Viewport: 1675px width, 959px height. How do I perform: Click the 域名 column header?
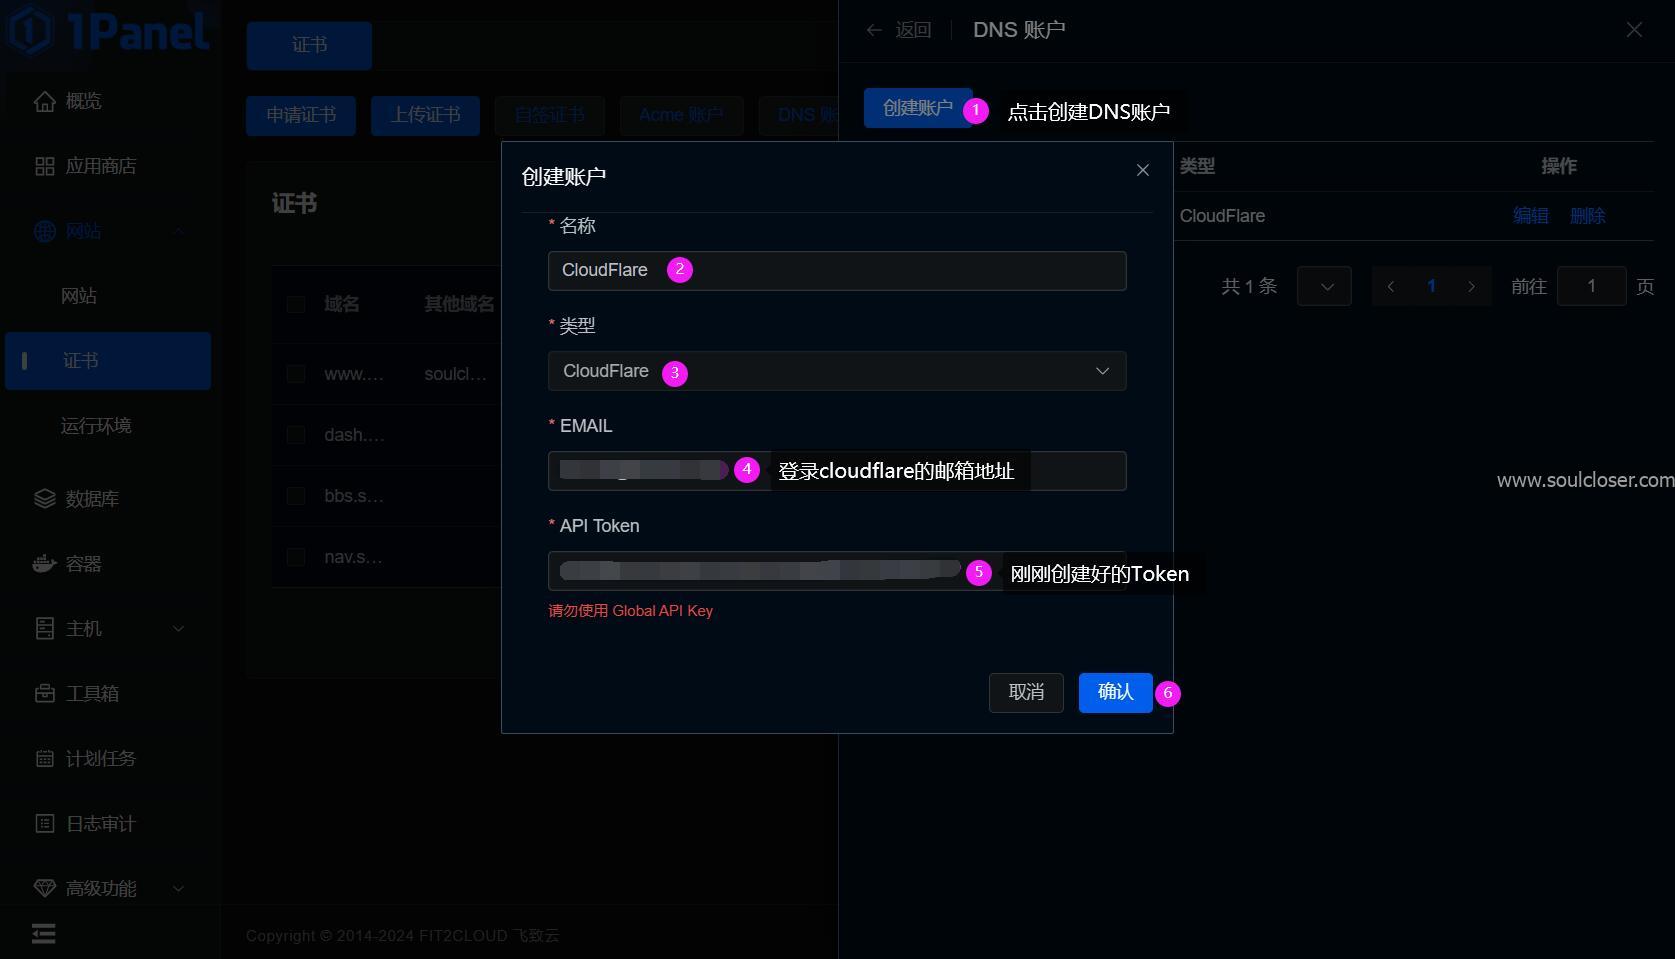tap(342, 304)
